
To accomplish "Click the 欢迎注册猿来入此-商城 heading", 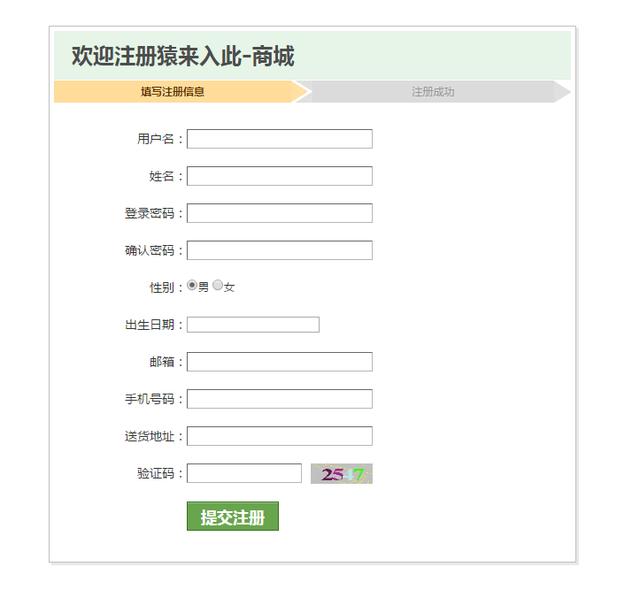I will click(183, 56).
